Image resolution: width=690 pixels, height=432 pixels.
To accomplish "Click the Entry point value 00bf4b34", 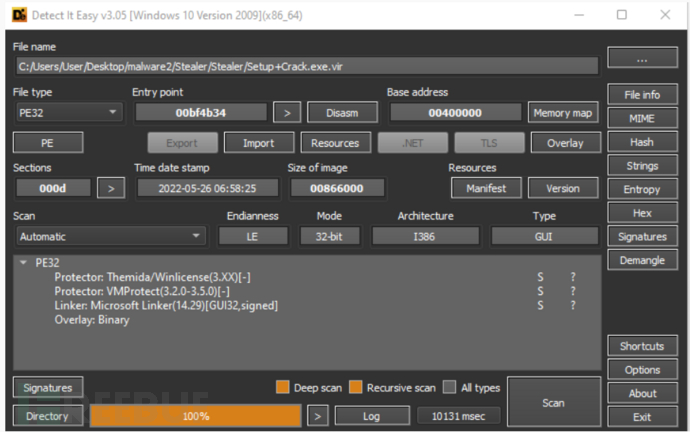I will pyautogui.click(x=201, y=113).
